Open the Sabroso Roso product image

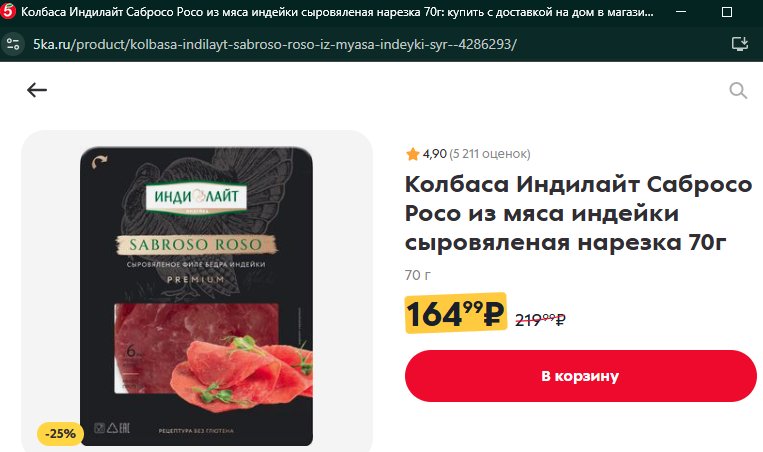[197, 296]
